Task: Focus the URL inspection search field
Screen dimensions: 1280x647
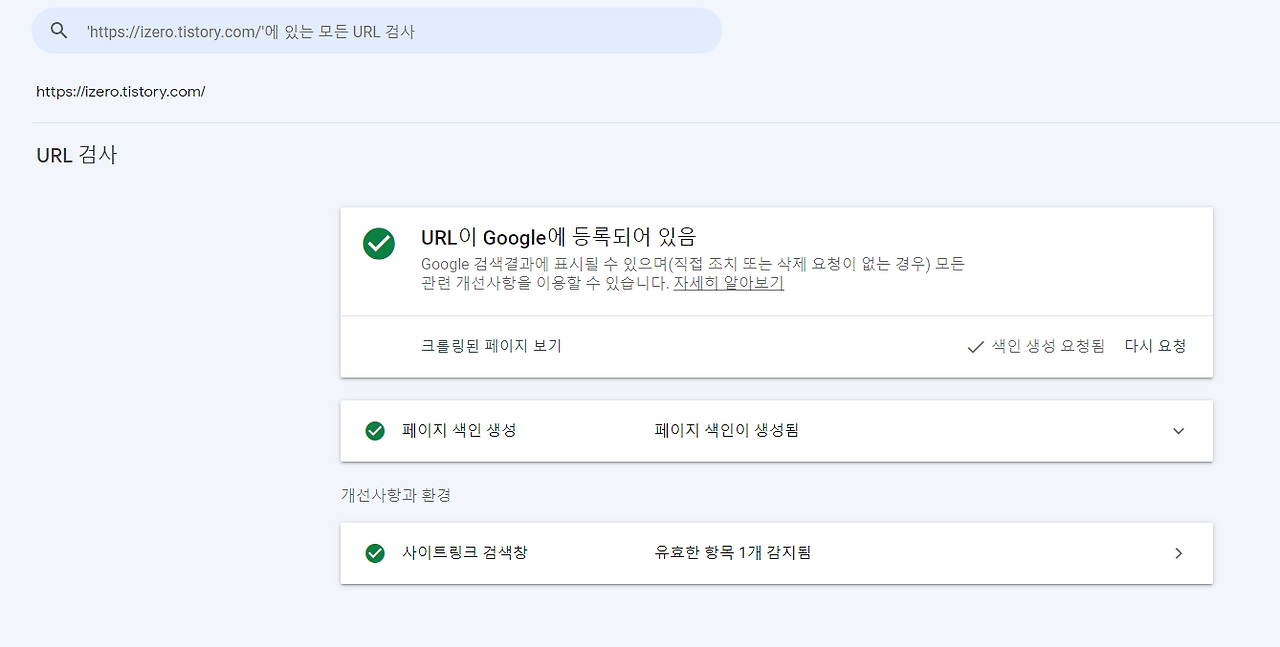Action: point(377,31)
